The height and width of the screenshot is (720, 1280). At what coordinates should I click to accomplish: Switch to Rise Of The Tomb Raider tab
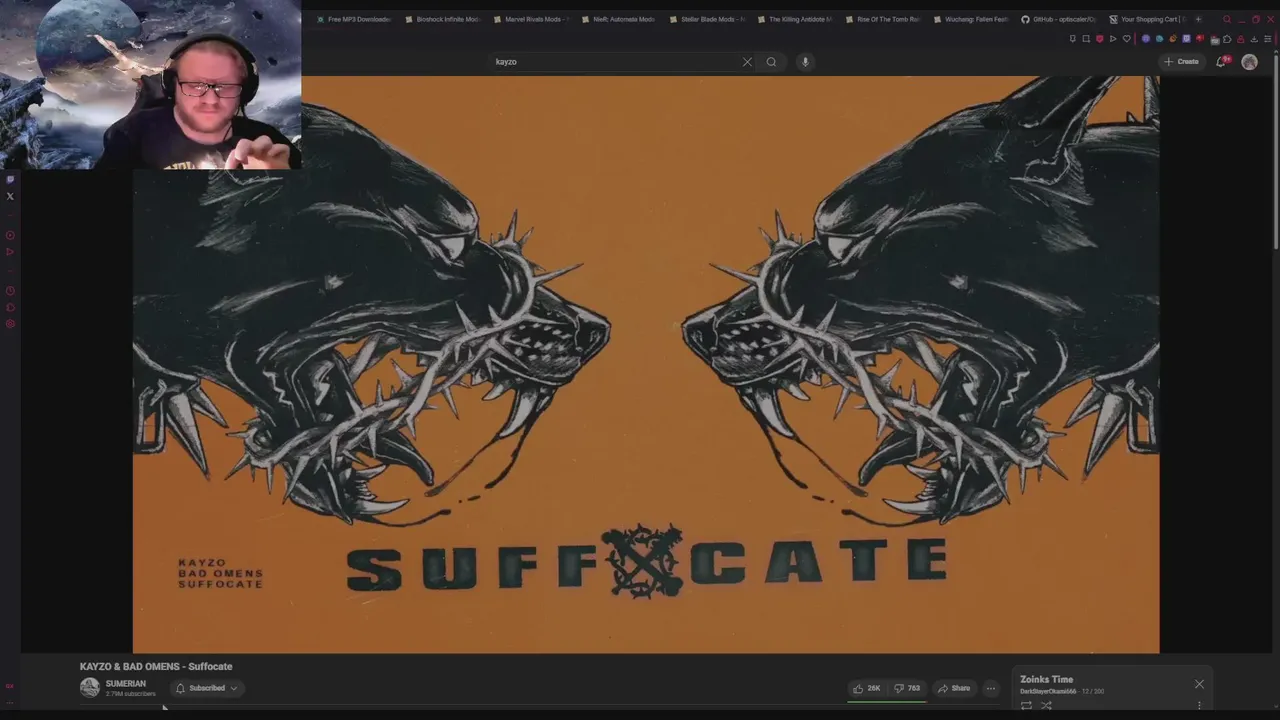pyautogui.click(x=882, y=19)
